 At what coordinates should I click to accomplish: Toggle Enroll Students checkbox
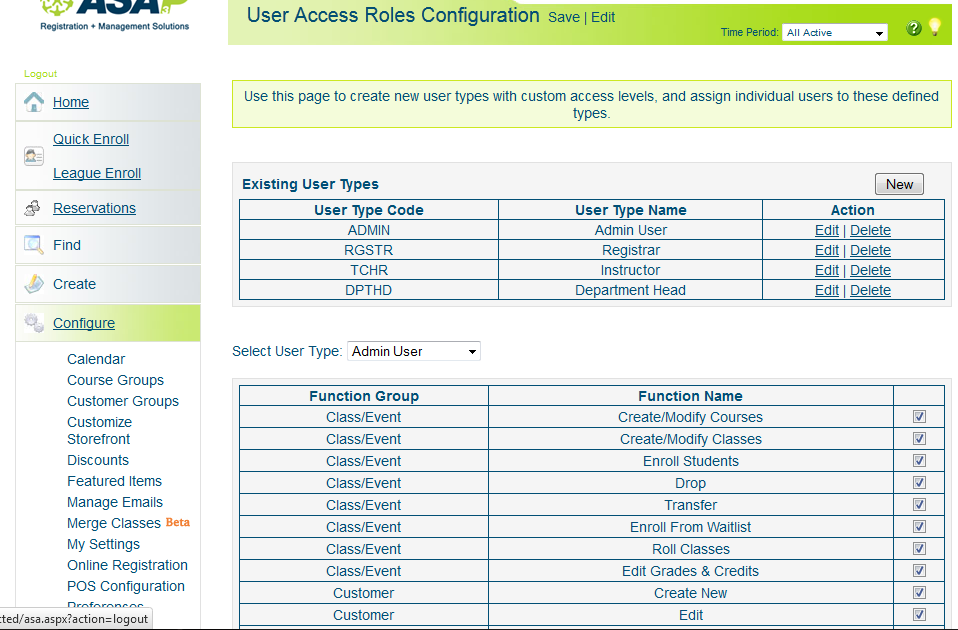pos(919,461)
